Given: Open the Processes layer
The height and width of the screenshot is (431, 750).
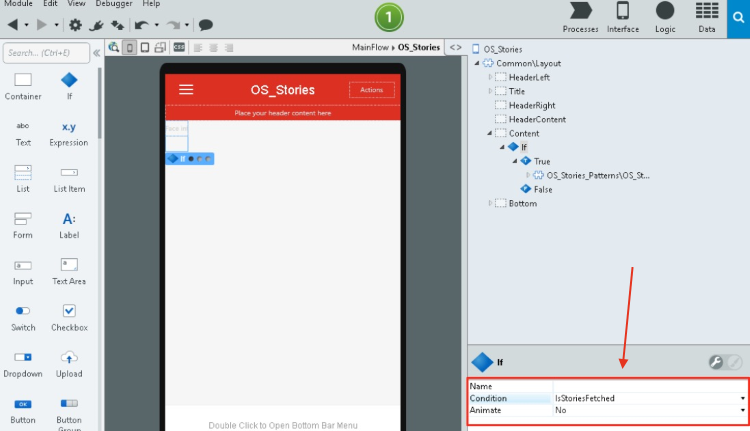Looking at the screenshot, I should (580, 17).
